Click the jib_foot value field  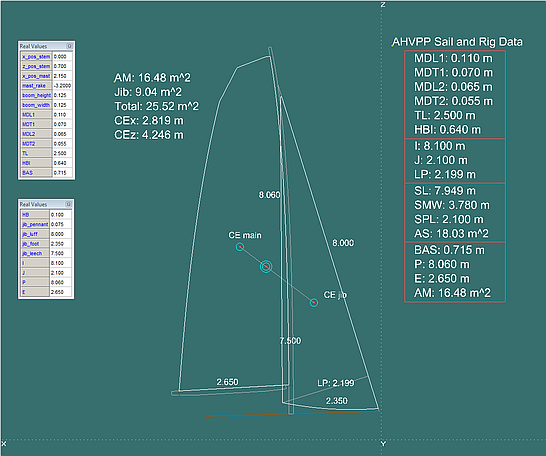pyautogui.click(x=61, y=244)
